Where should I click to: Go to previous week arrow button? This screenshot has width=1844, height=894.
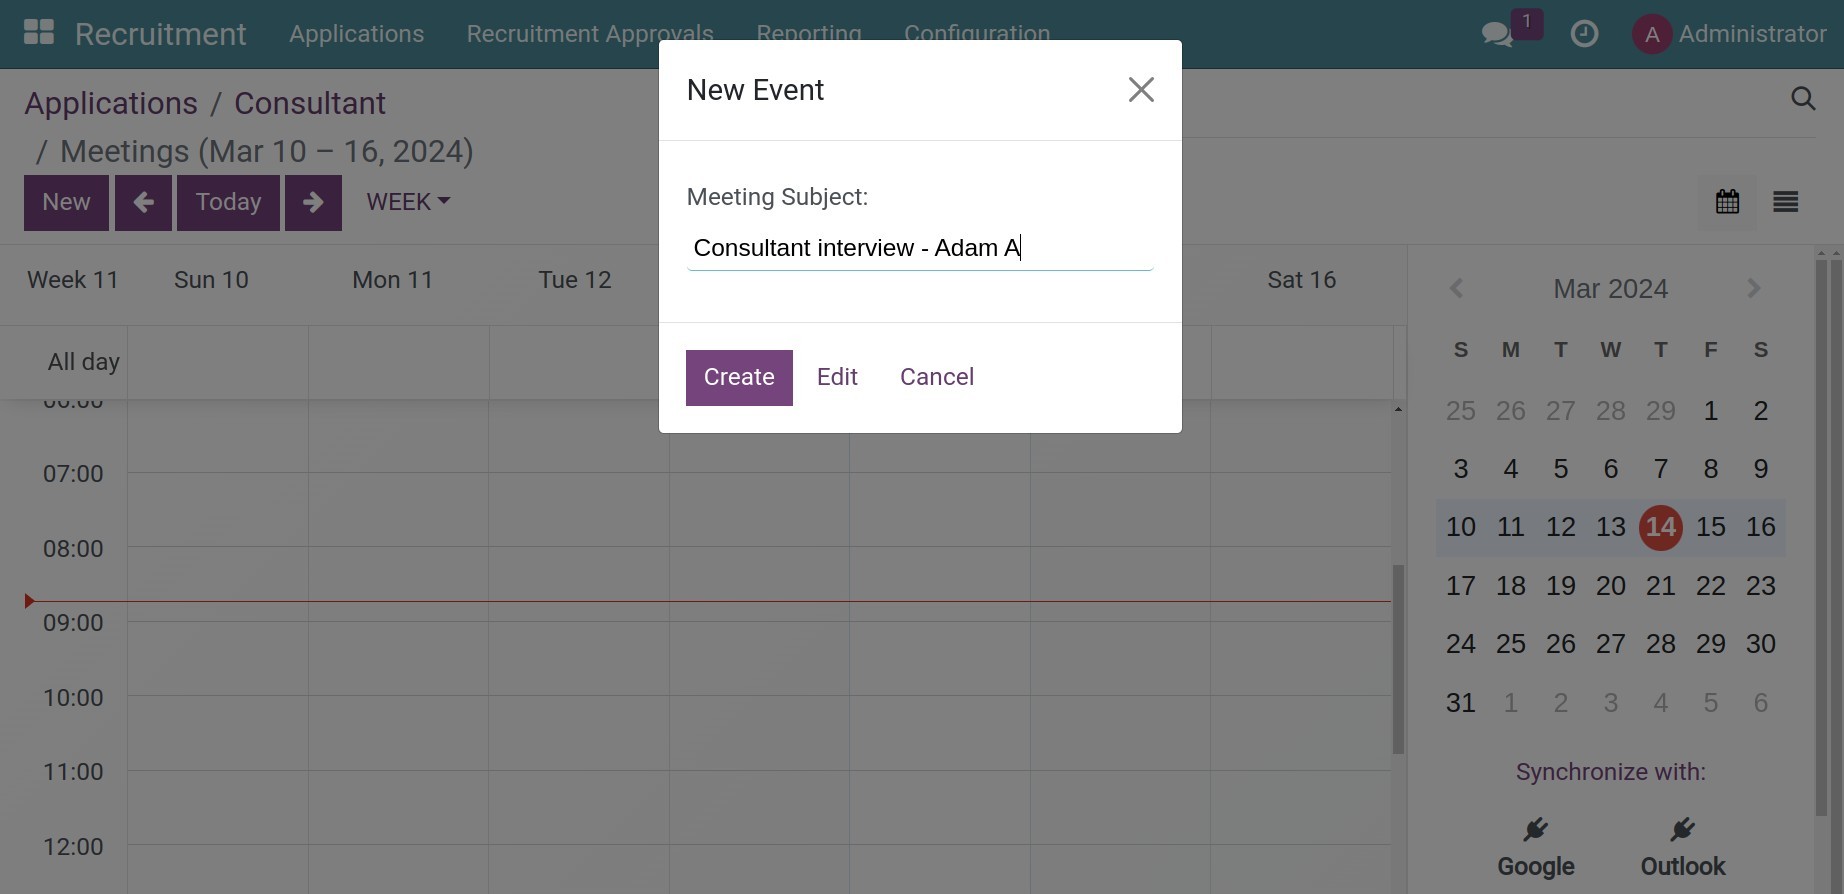(143, 203)
